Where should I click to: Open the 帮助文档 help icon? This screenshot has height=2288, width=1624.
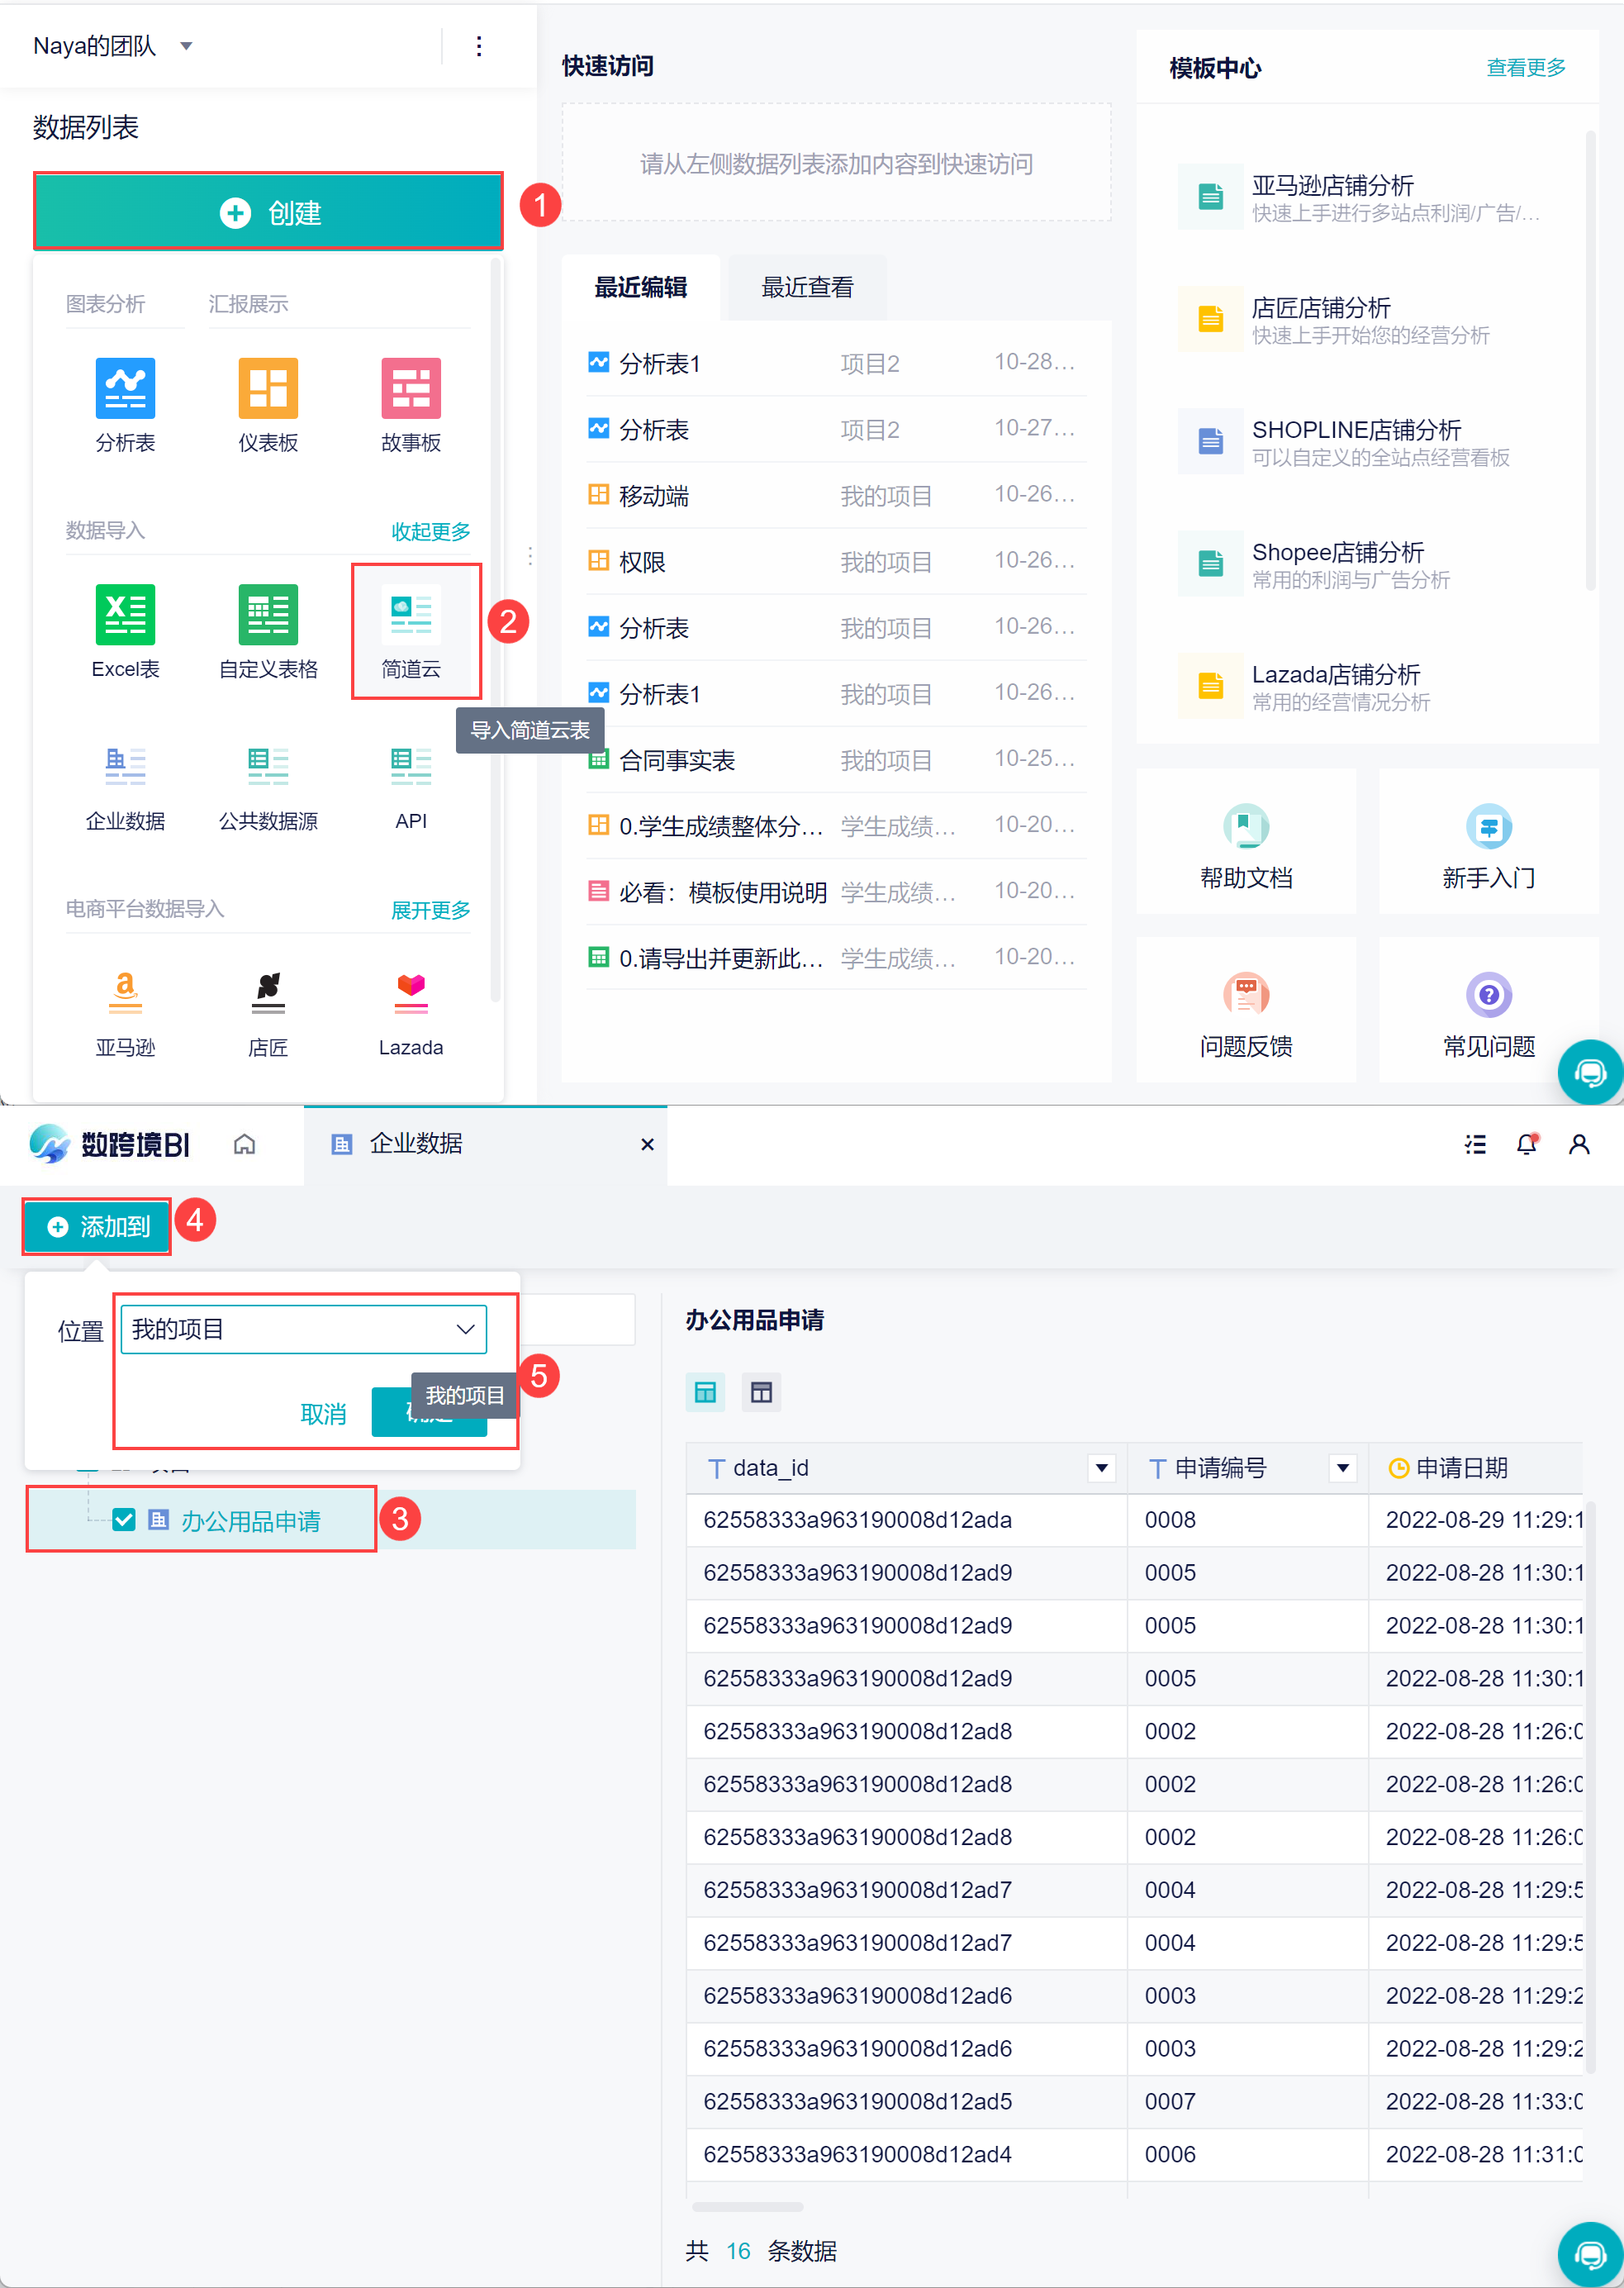(x=1245, y=827)
